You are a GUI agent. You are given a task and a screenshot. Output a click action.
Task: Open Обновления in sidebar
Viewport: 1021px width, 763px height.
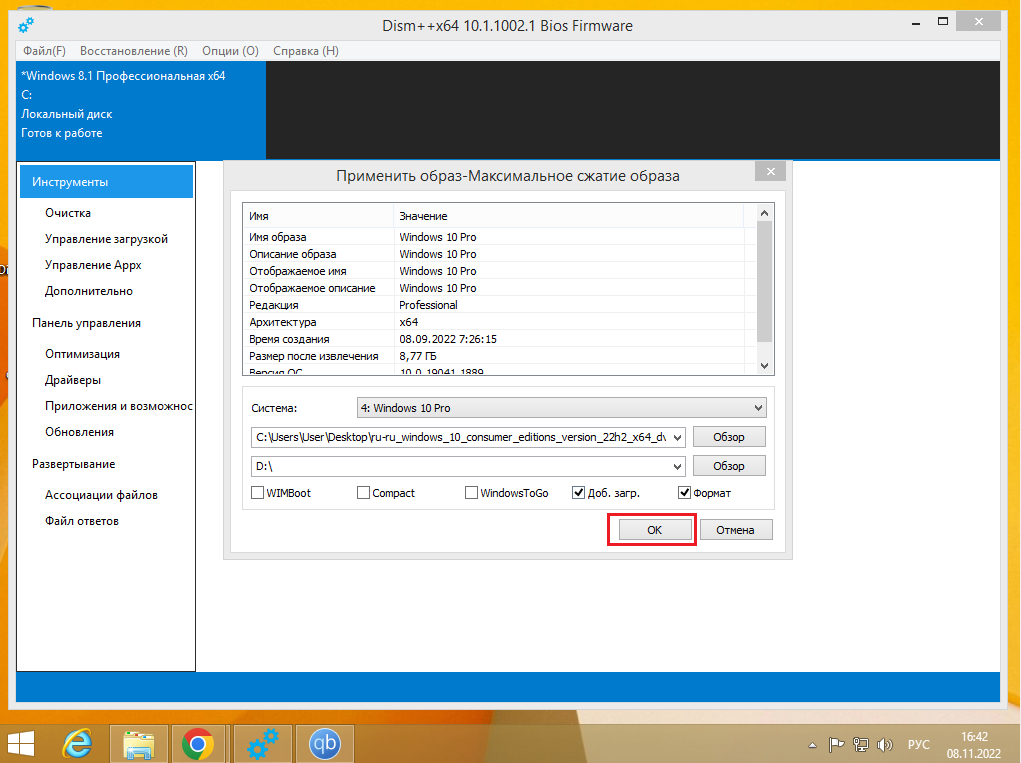coord(79,432)
